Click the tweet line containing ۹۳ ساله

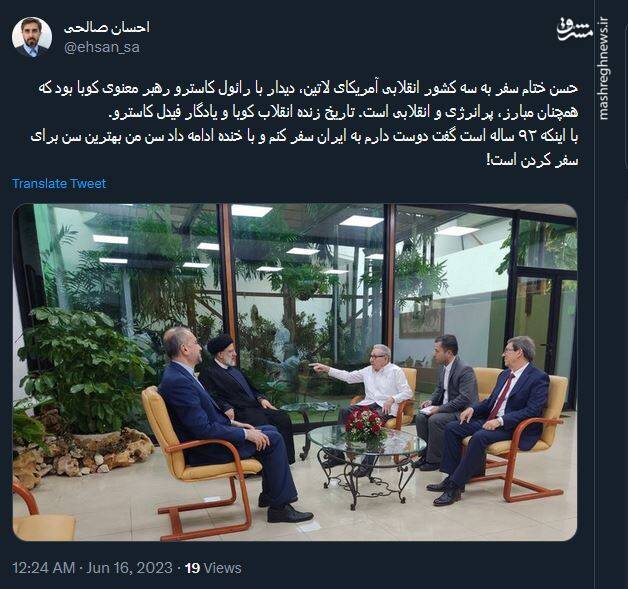click(304, 137)
